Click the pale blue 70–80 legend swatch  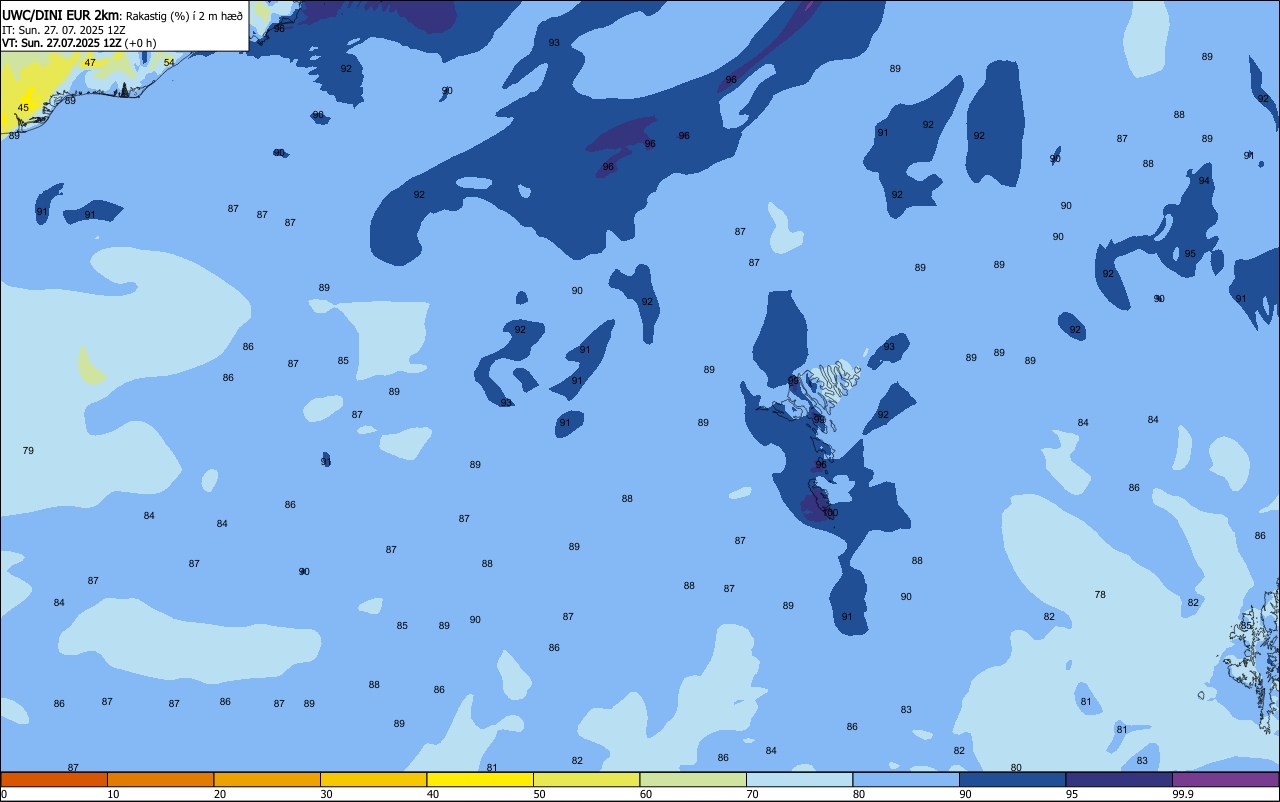click(799, 779)
